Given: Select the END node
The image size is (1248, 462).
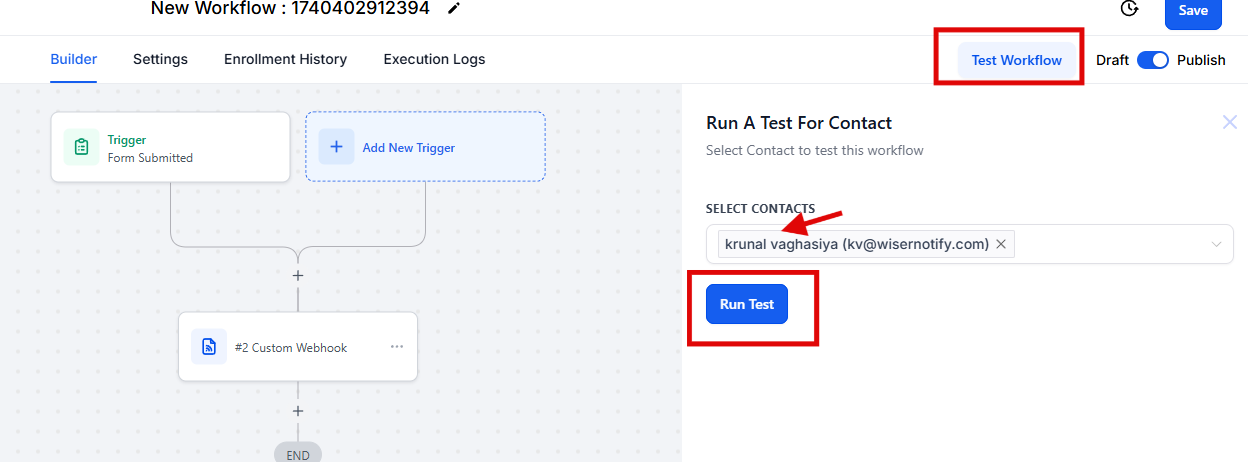Looking at the screenshot, I should point(298,452).
